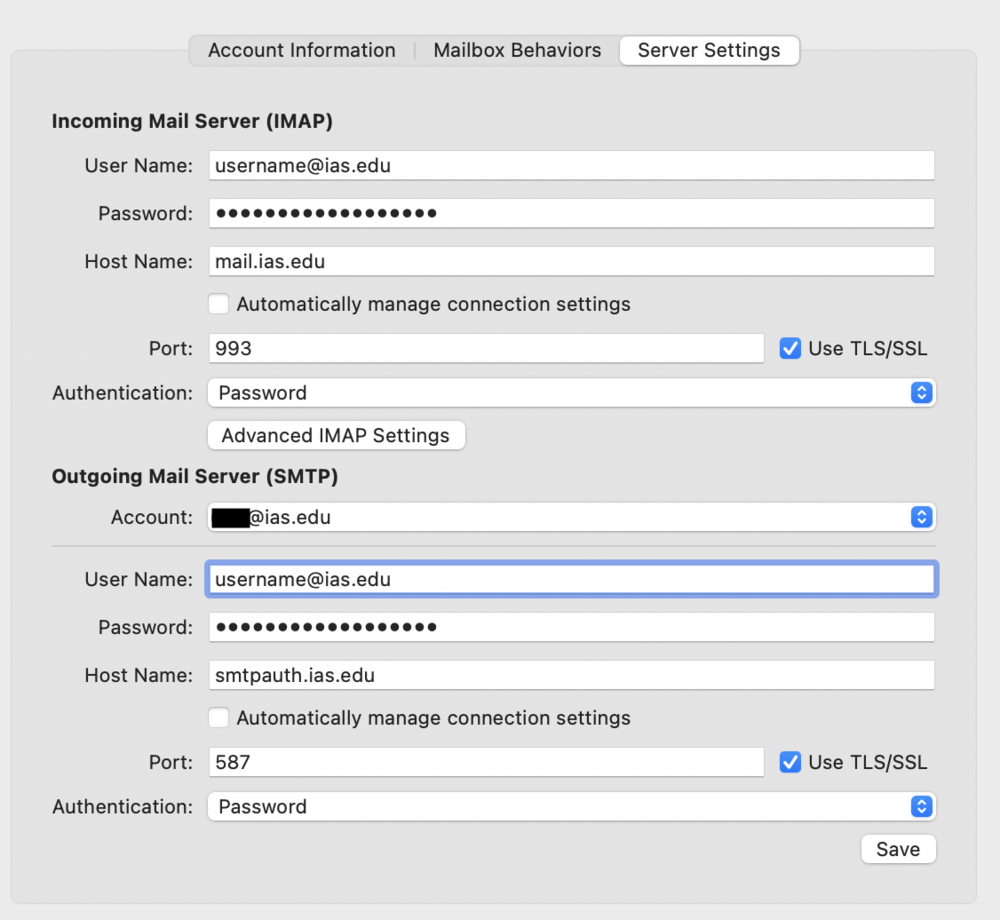Open the Mailbox Behaviors tab
Screen dimensions: 1000x920
coord(517,50)
